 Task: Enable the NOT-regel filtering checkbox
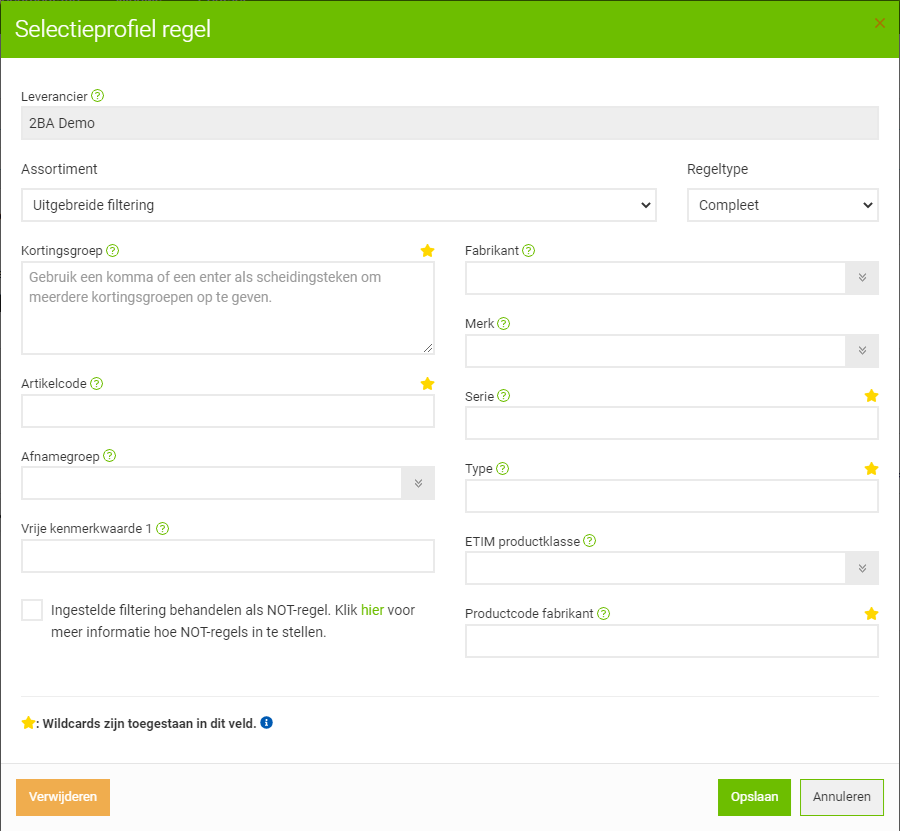31,609
